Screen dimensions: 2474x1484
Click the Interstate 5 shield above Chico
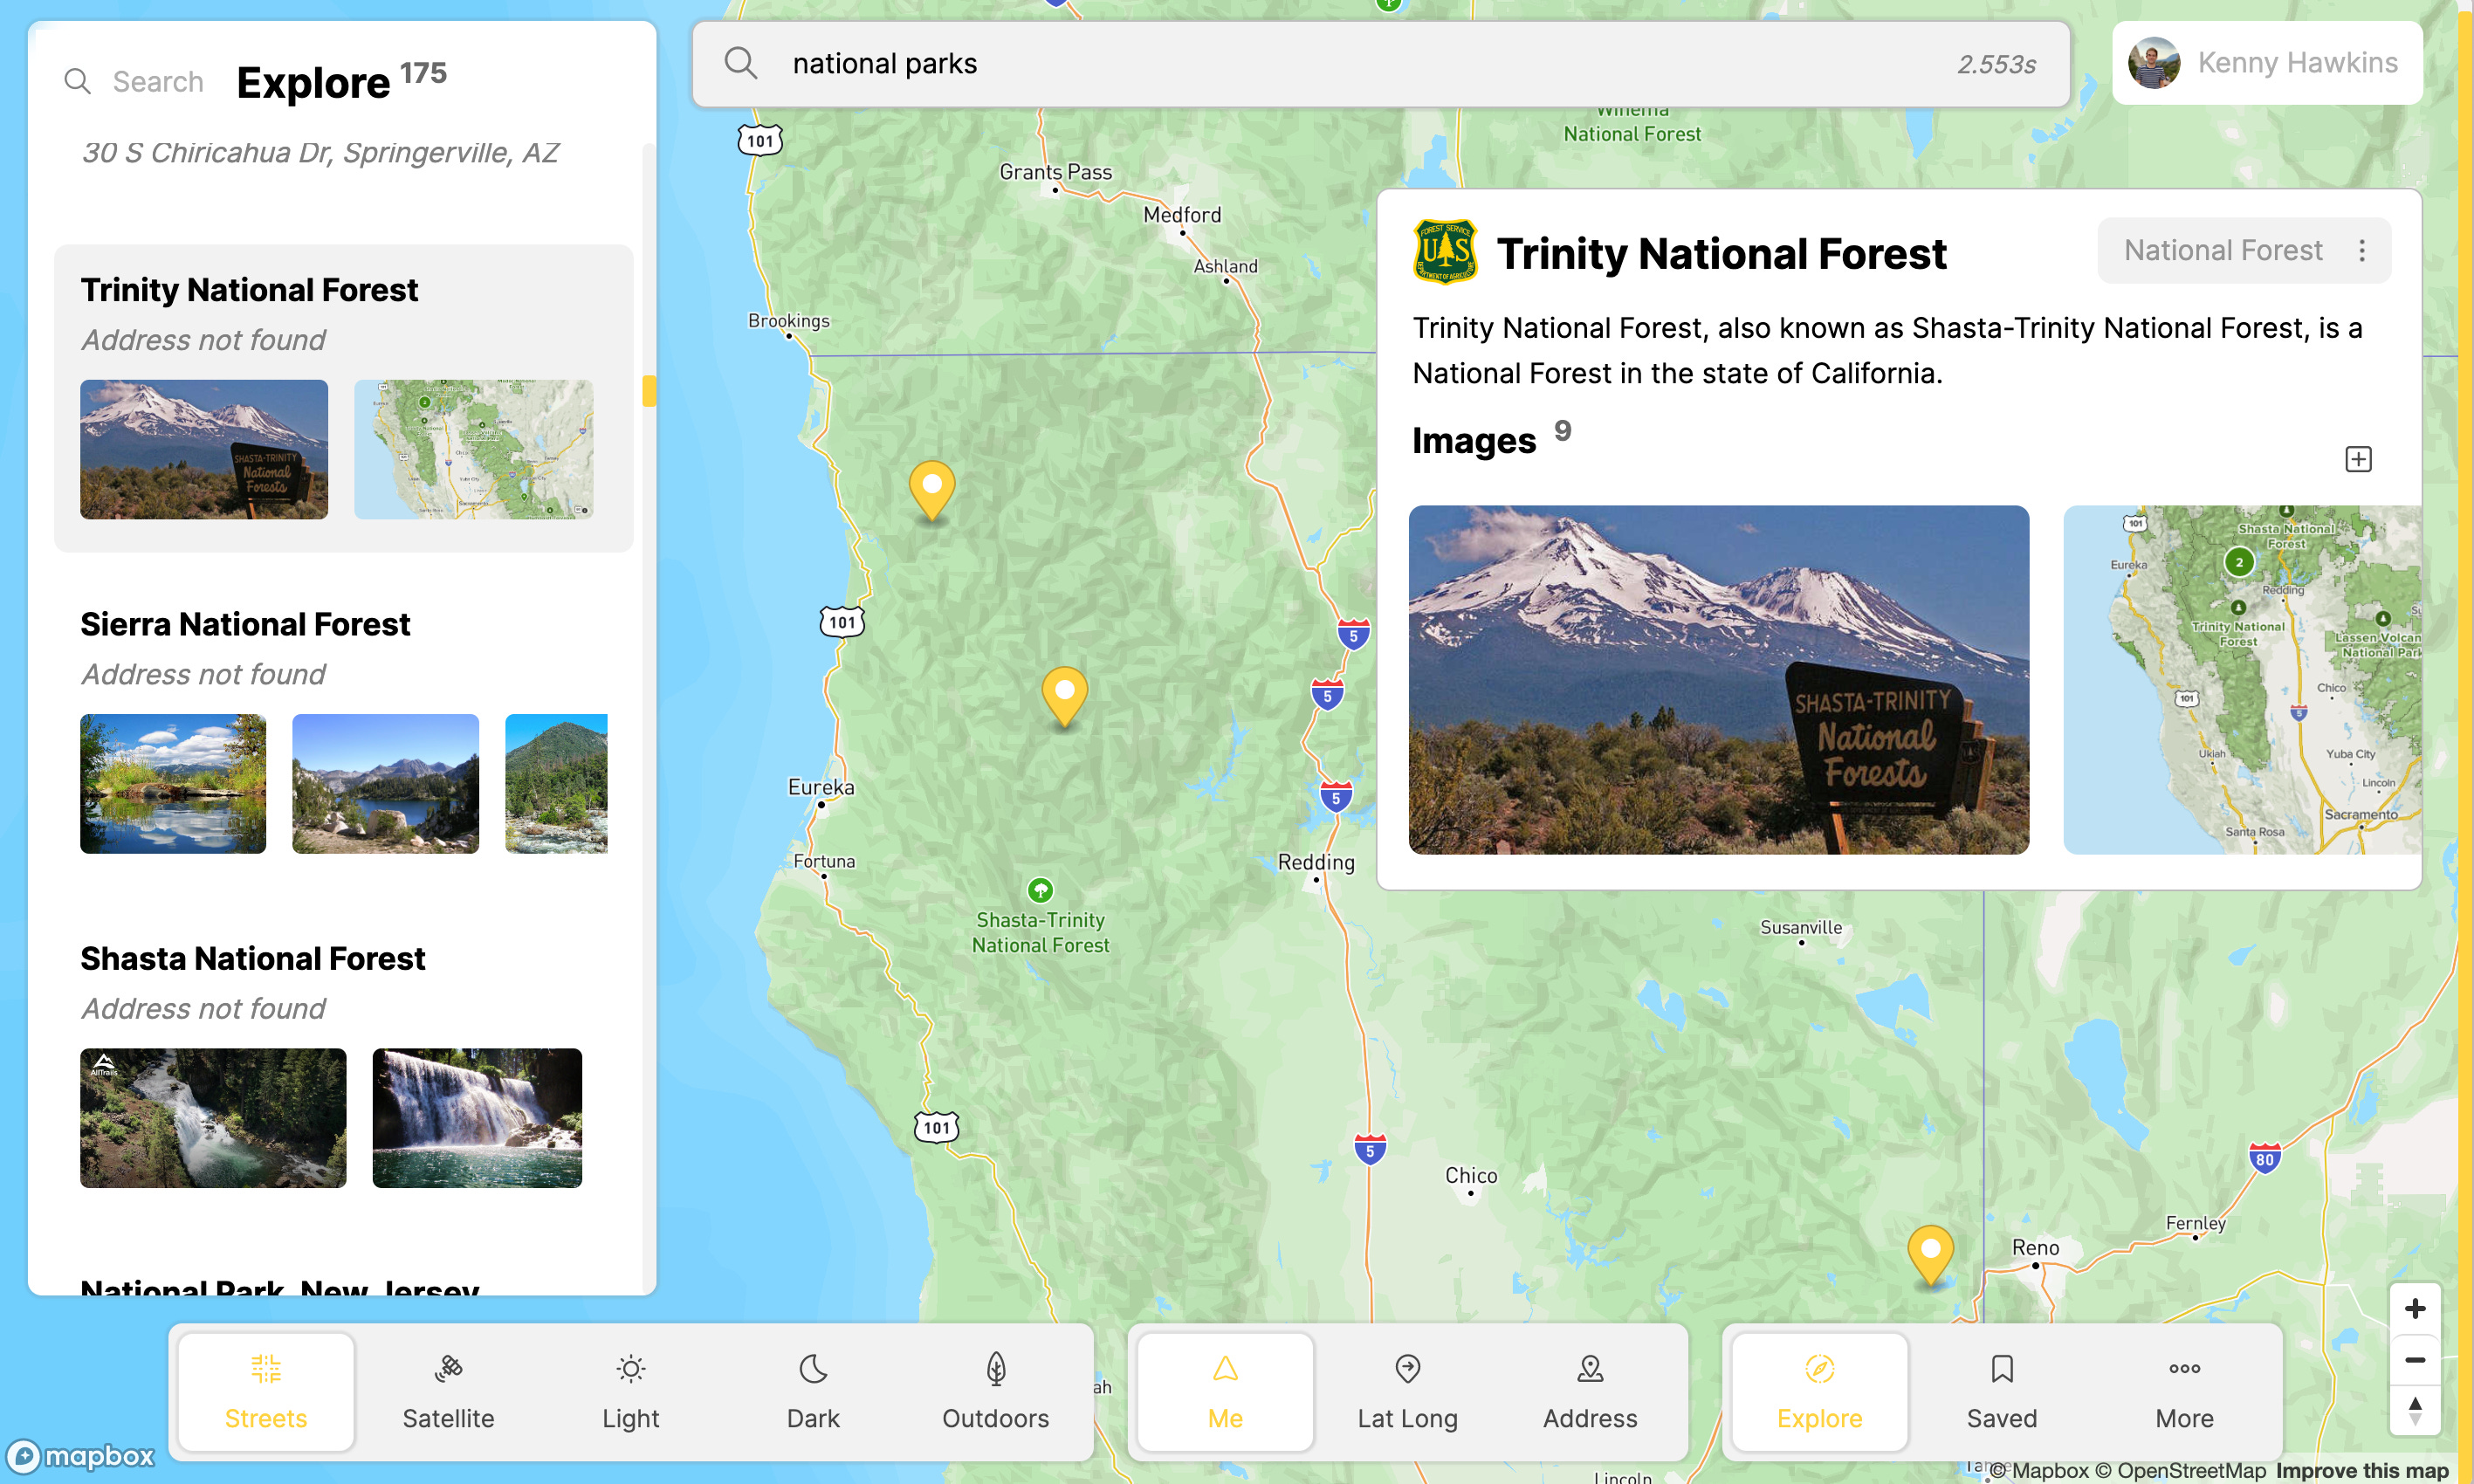(x=1370, y=1150)
